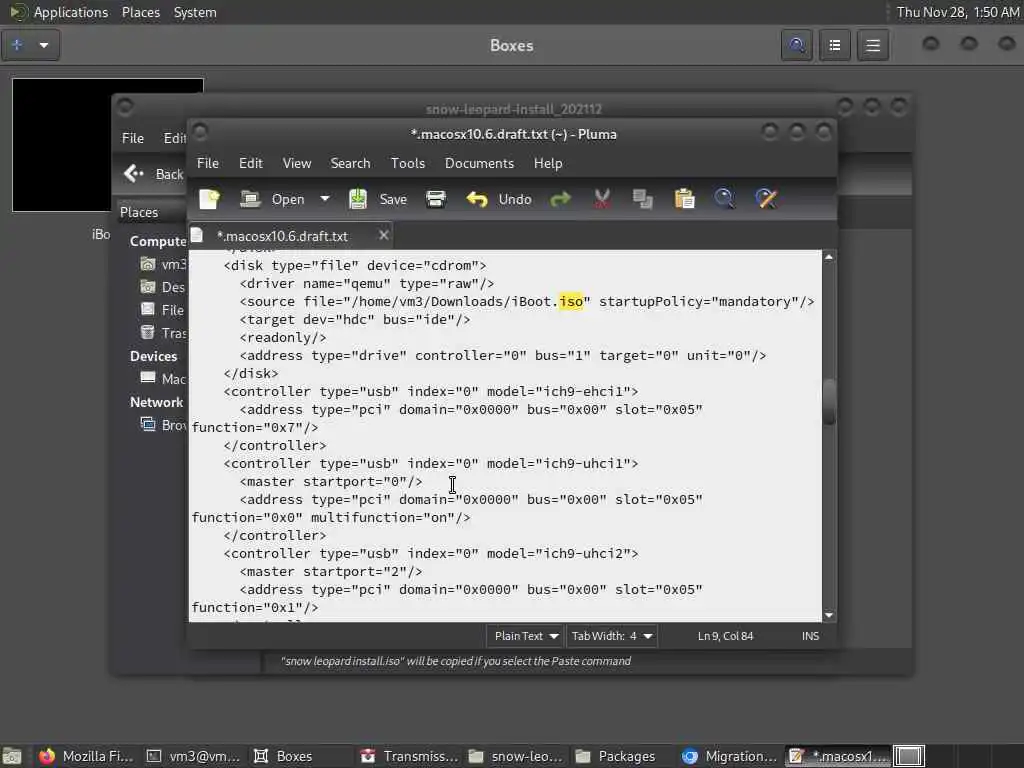
Task: Undo the last edit in Pluma
Action: pos(500,199)
